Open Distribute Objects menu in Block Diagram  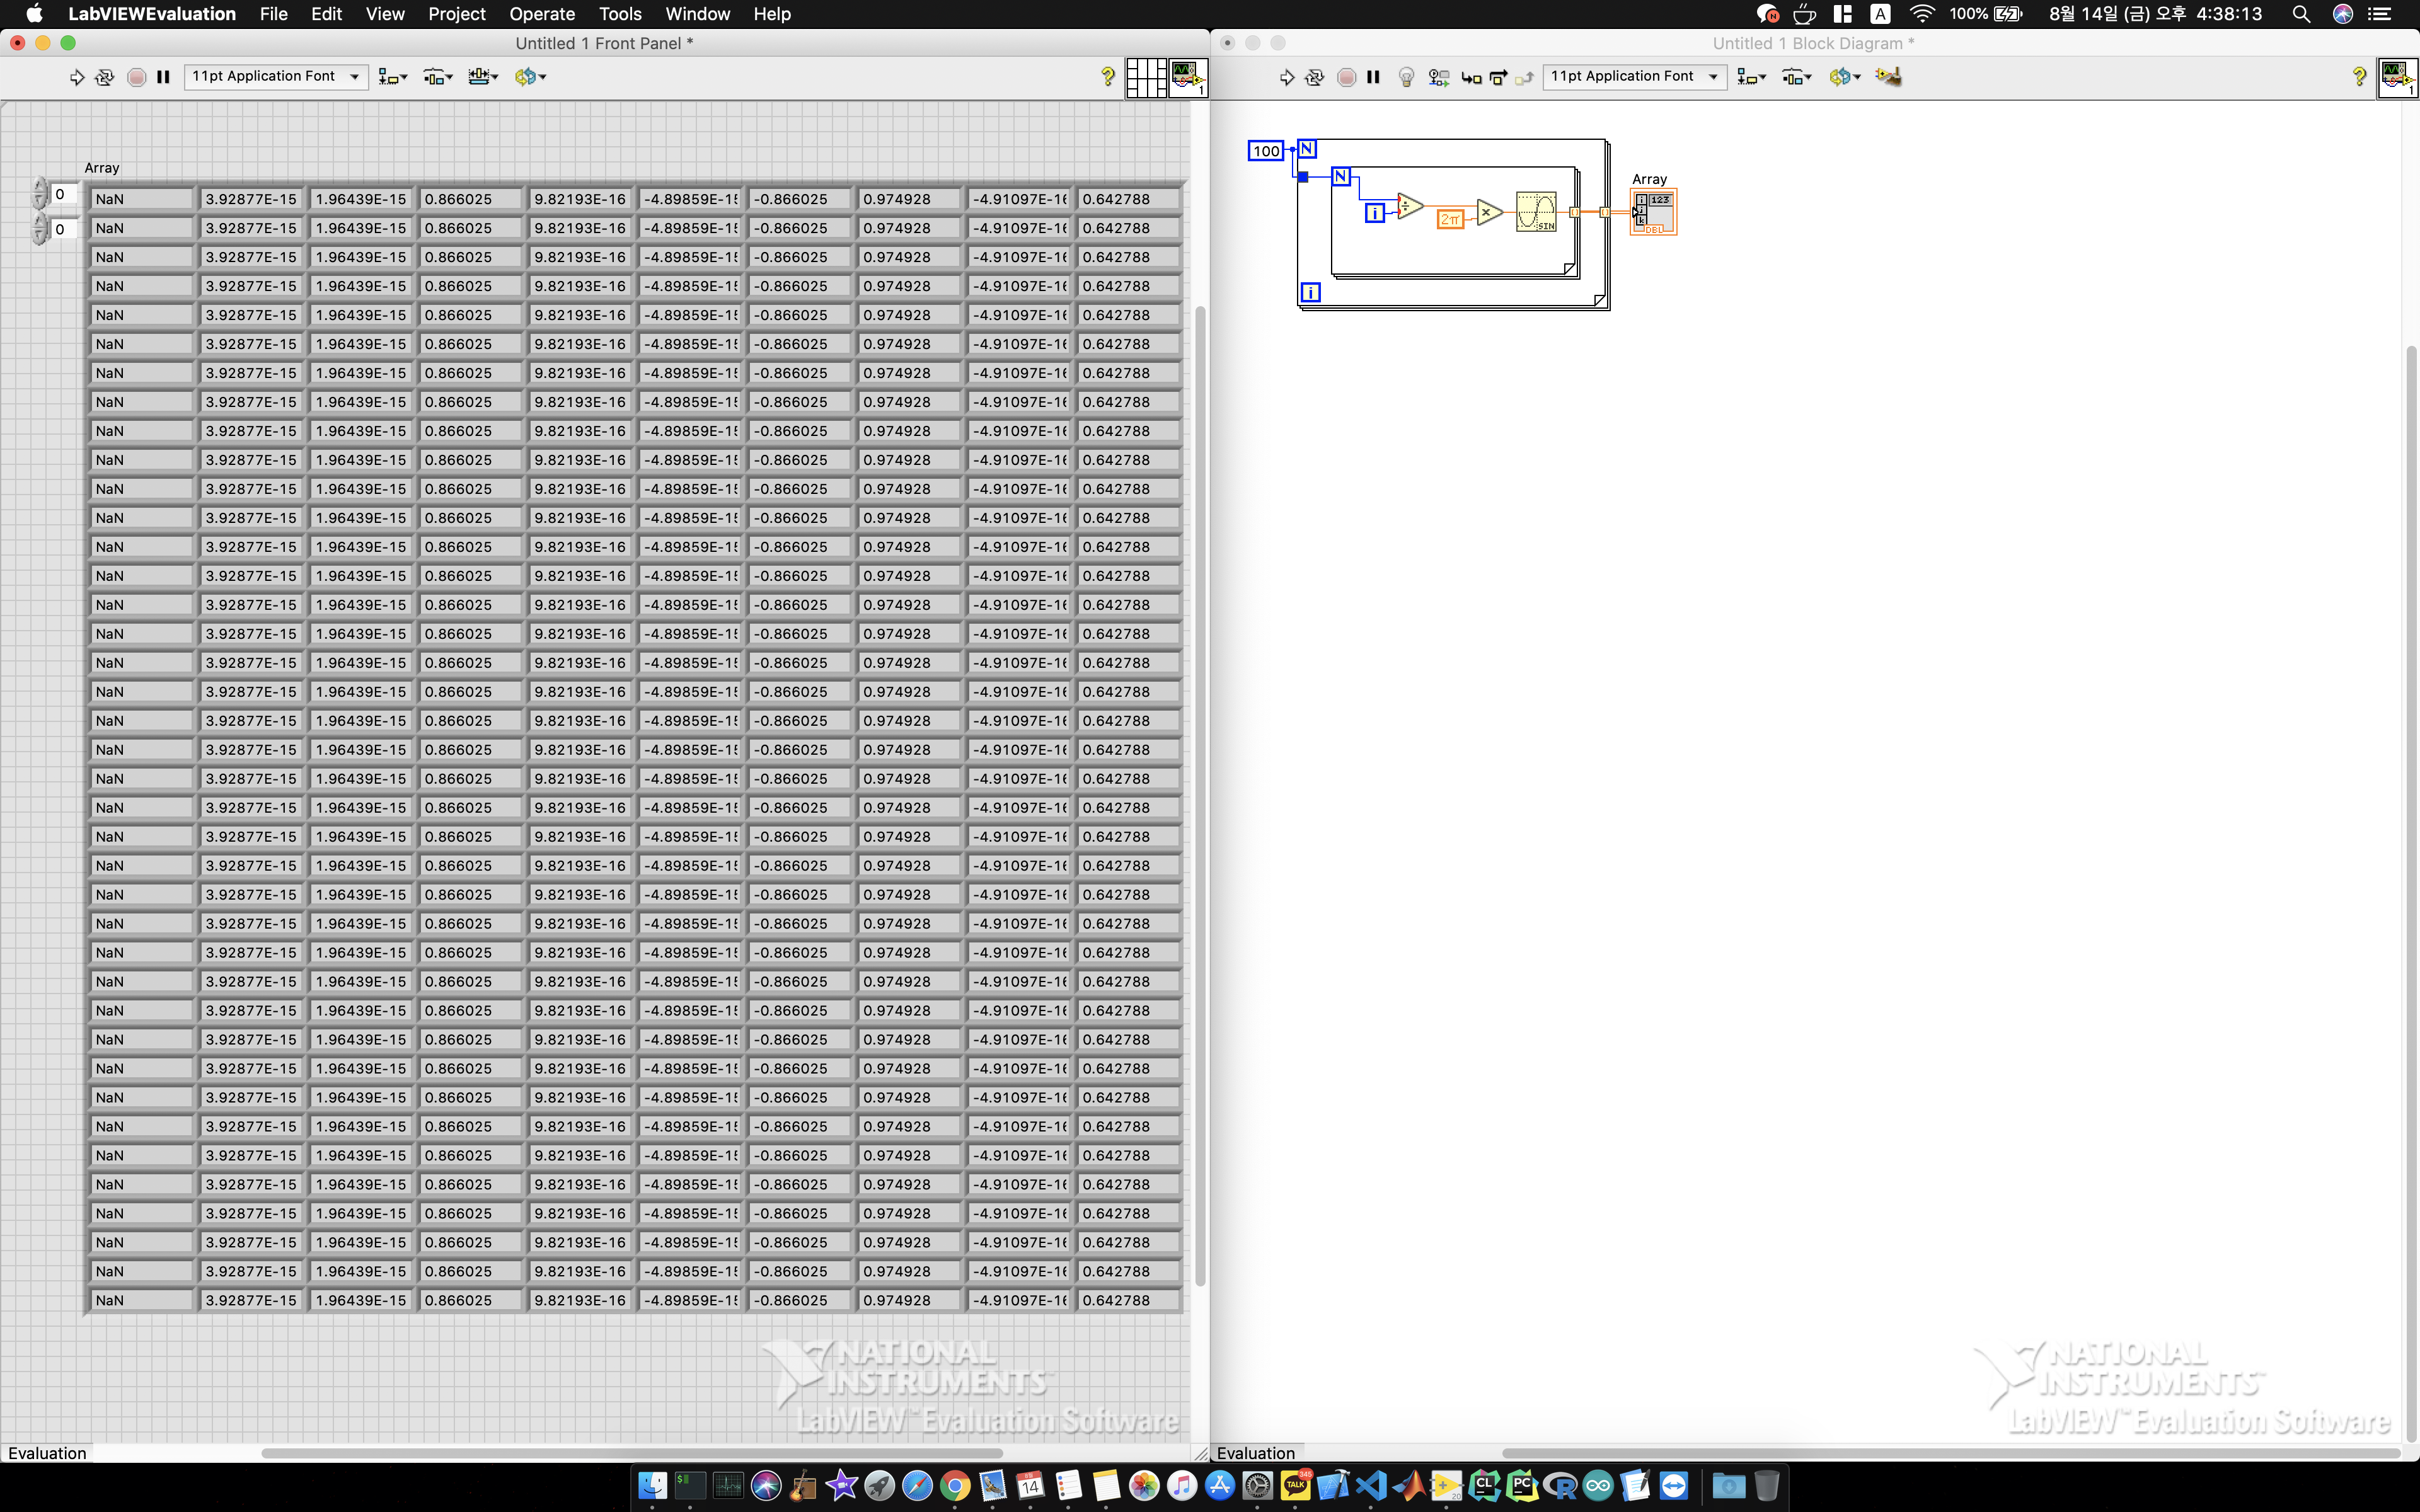1797,77
